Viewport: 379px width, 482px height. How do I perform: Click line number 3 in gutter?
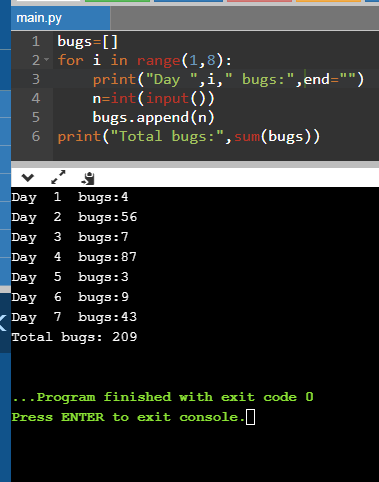pyautogui.click(x=36, y=79)
